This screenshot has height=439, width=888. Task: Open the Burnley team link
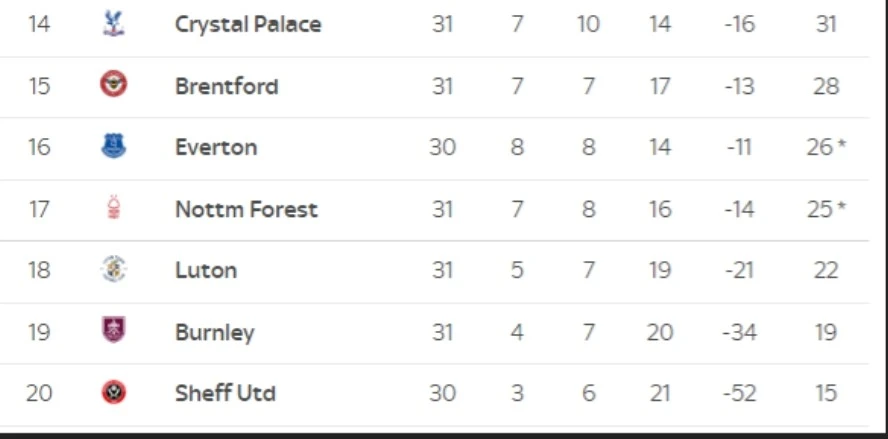tap(214, 331)
